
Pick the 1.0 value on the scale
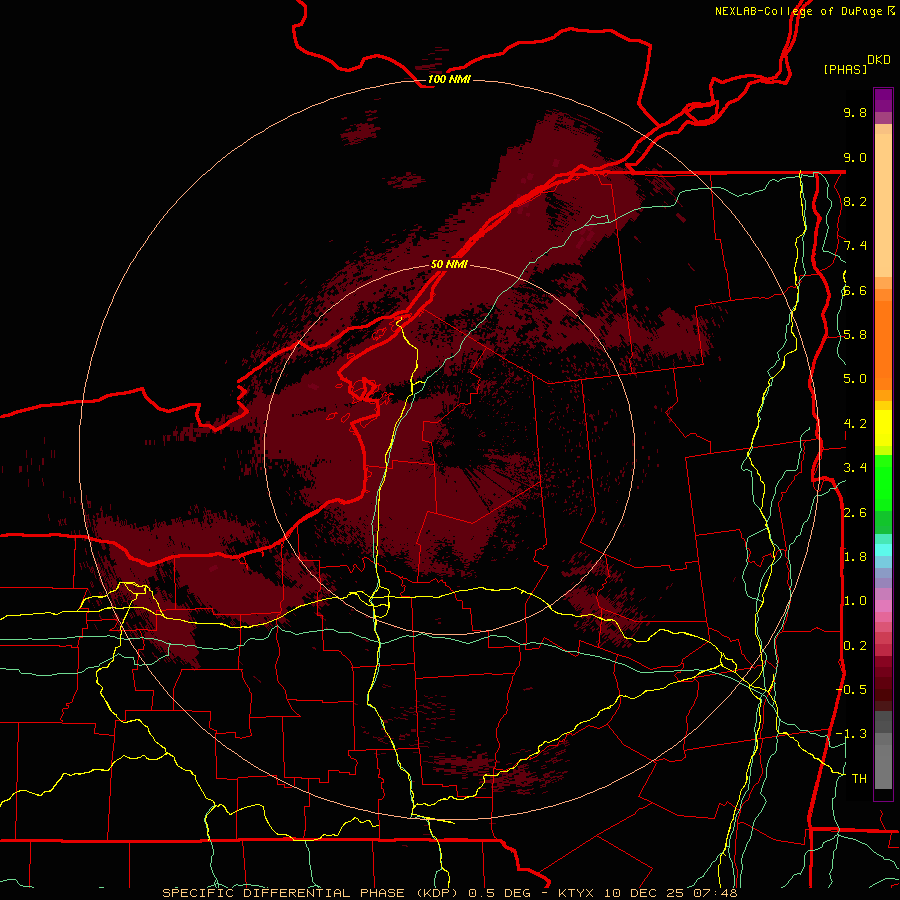pos(855,601)
